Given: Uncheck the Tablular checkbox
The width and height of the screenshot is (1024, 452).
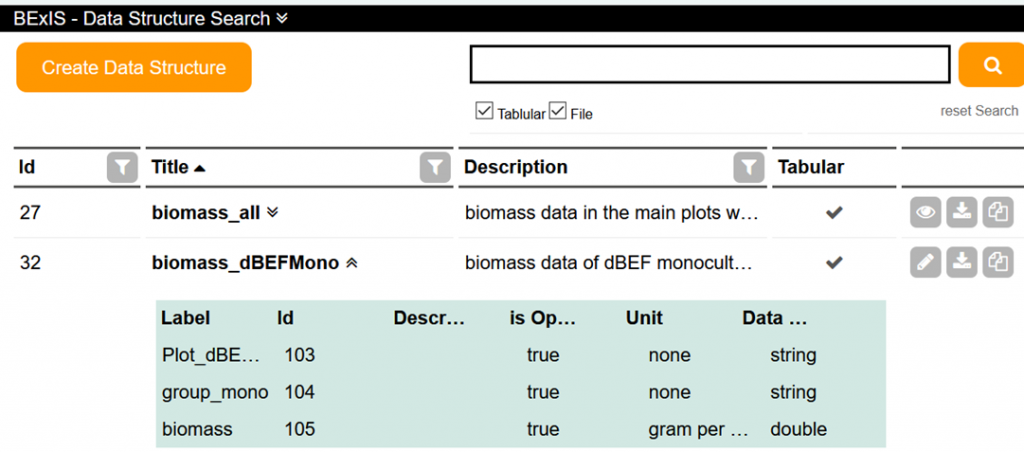Looking at the screenshot, I should (484, 111).
